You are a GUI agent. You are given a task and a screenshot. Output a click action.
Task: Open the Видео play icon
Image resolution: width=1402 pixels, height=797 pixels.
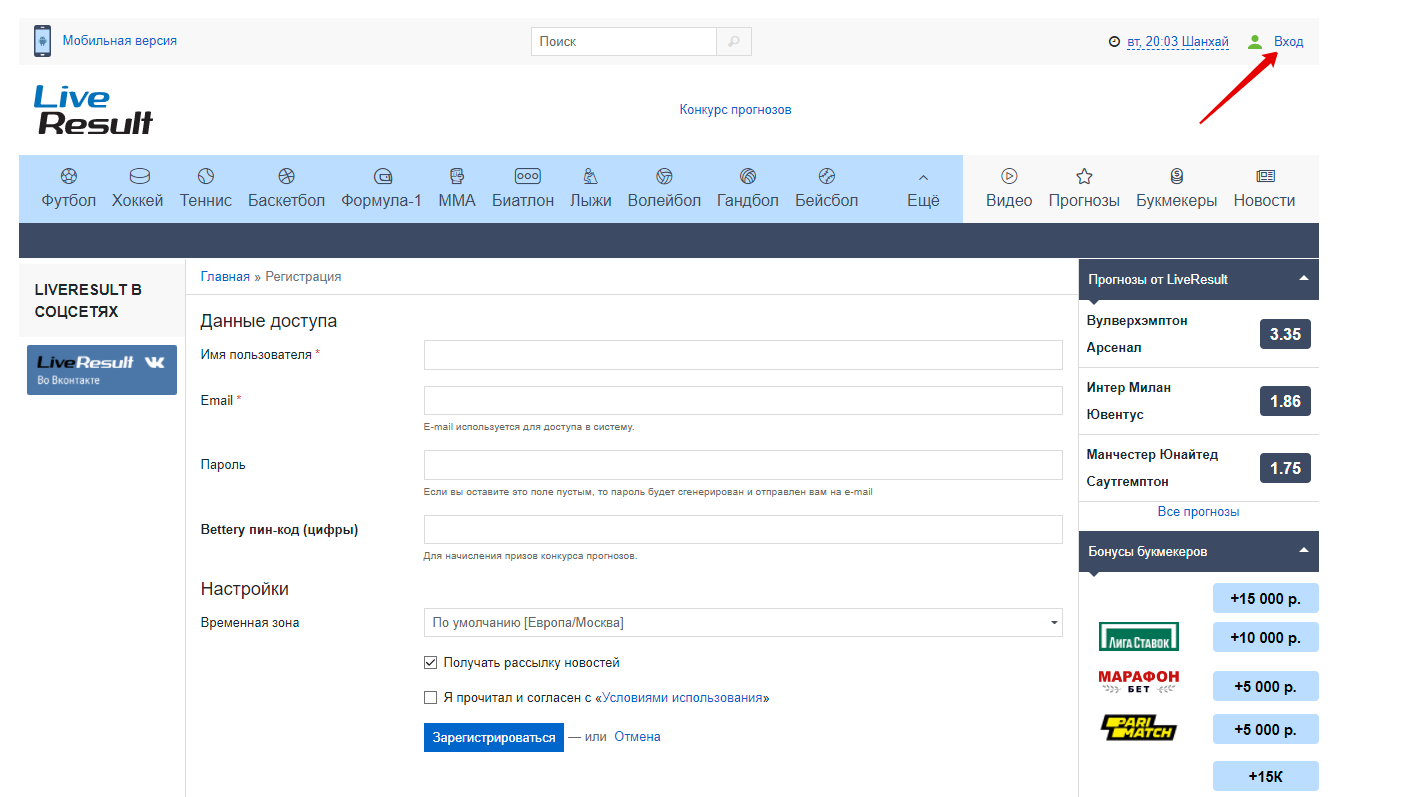[1009, 177]
